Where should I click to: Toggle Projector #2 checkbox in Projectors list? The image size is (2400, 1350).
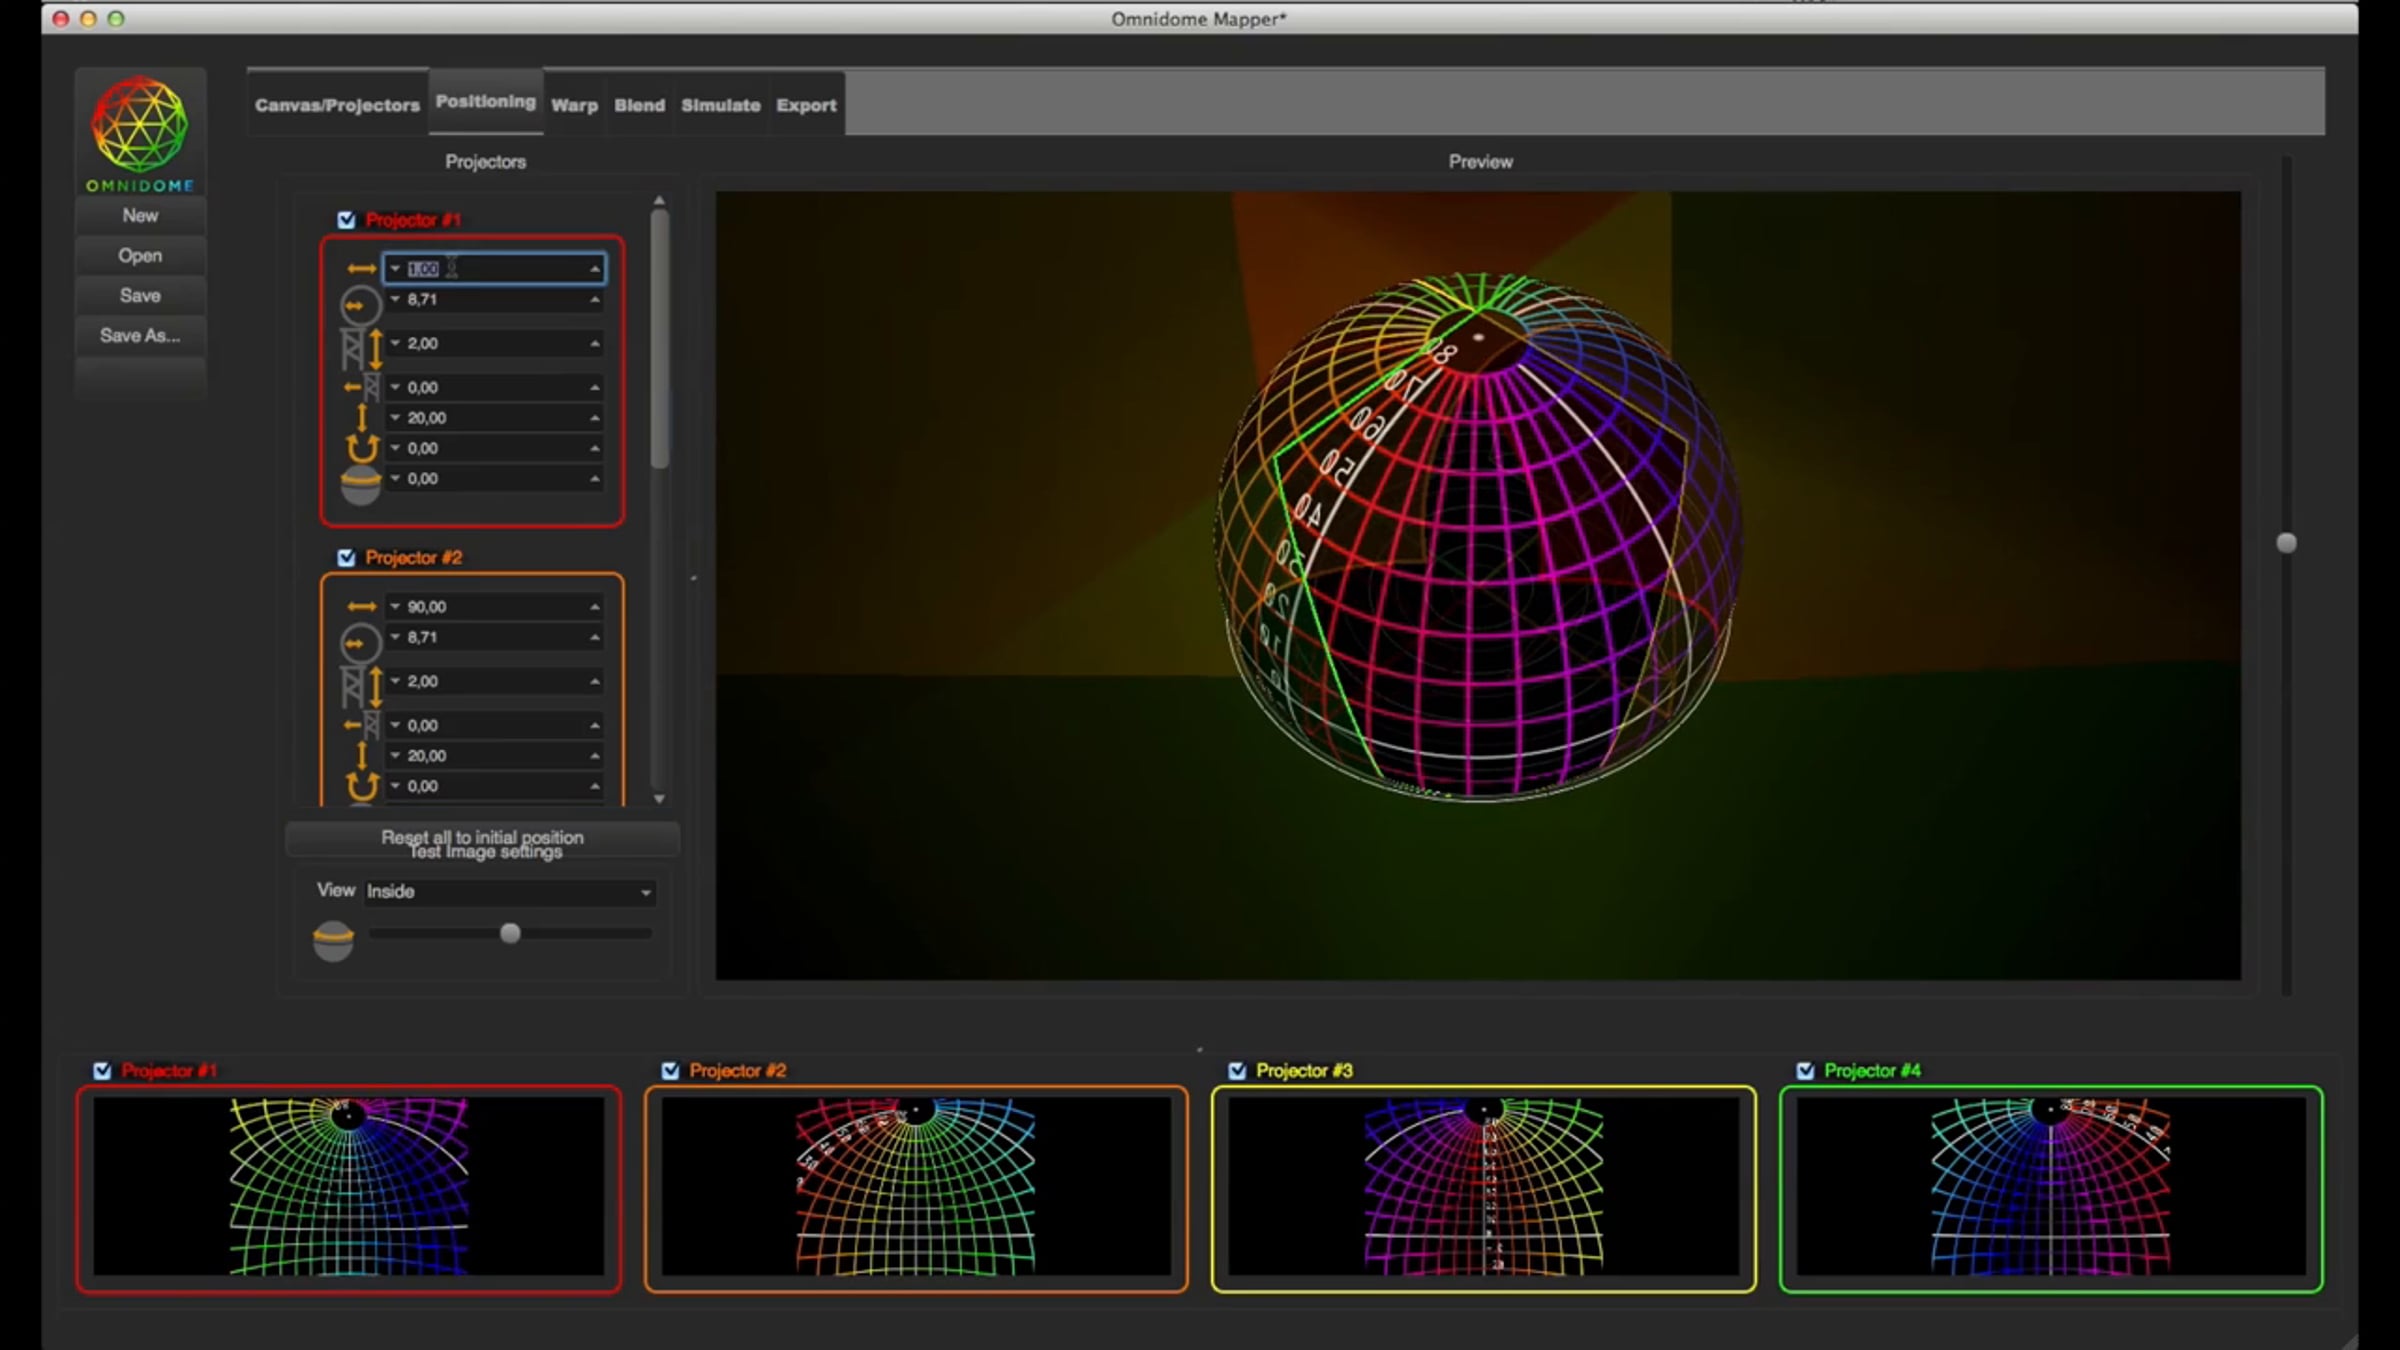pos(346,558)
